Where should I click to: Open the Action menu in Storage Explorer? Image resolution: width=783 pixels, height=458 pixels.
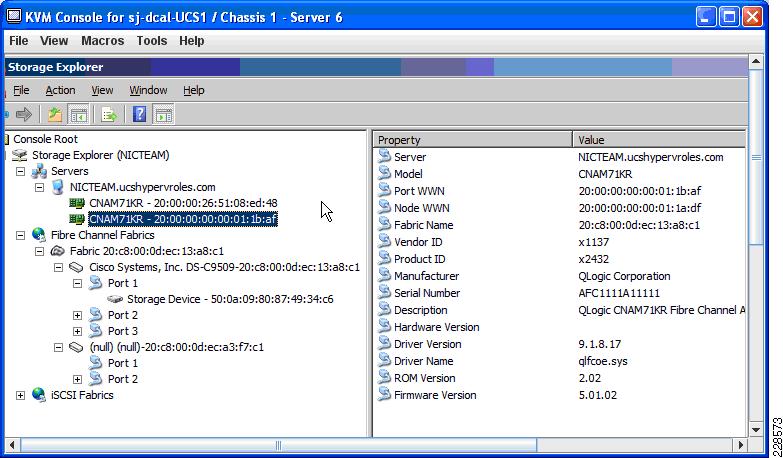point(60,90)
